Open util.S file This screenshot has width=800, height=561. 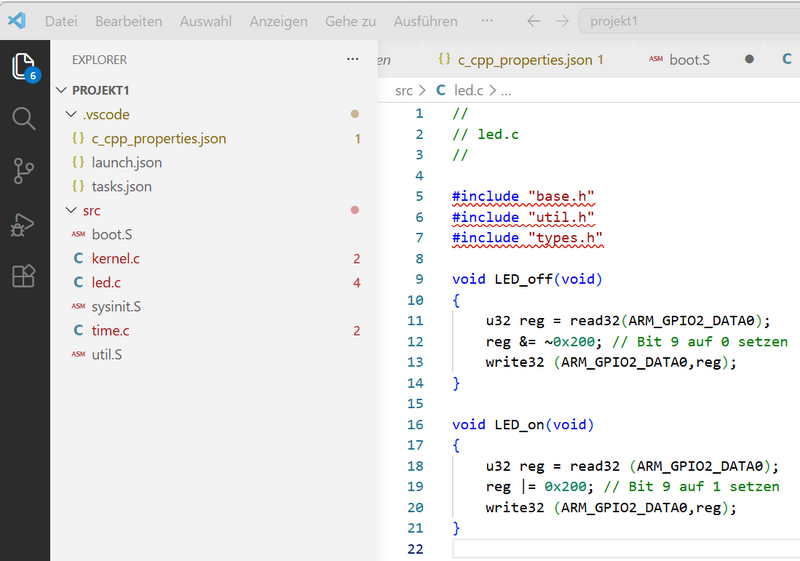[107, 354]
